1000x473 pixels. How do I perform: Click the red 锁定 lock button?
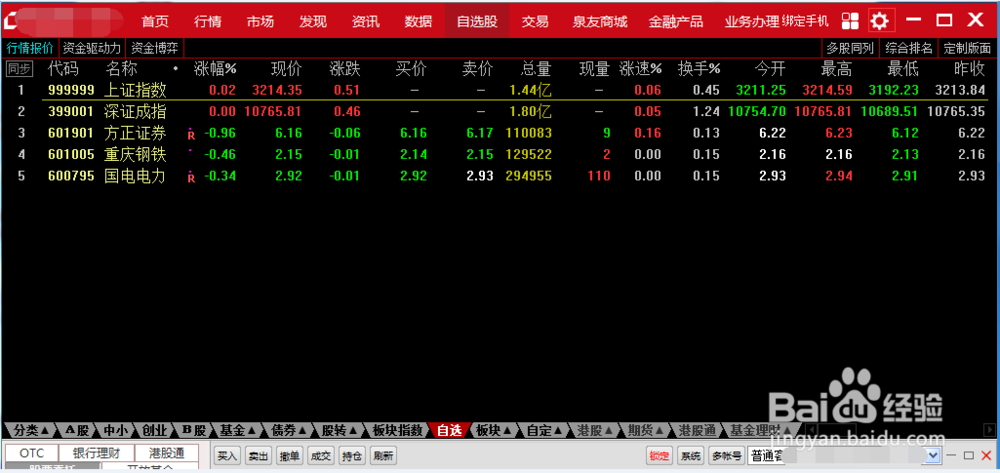tap(659, 456)
